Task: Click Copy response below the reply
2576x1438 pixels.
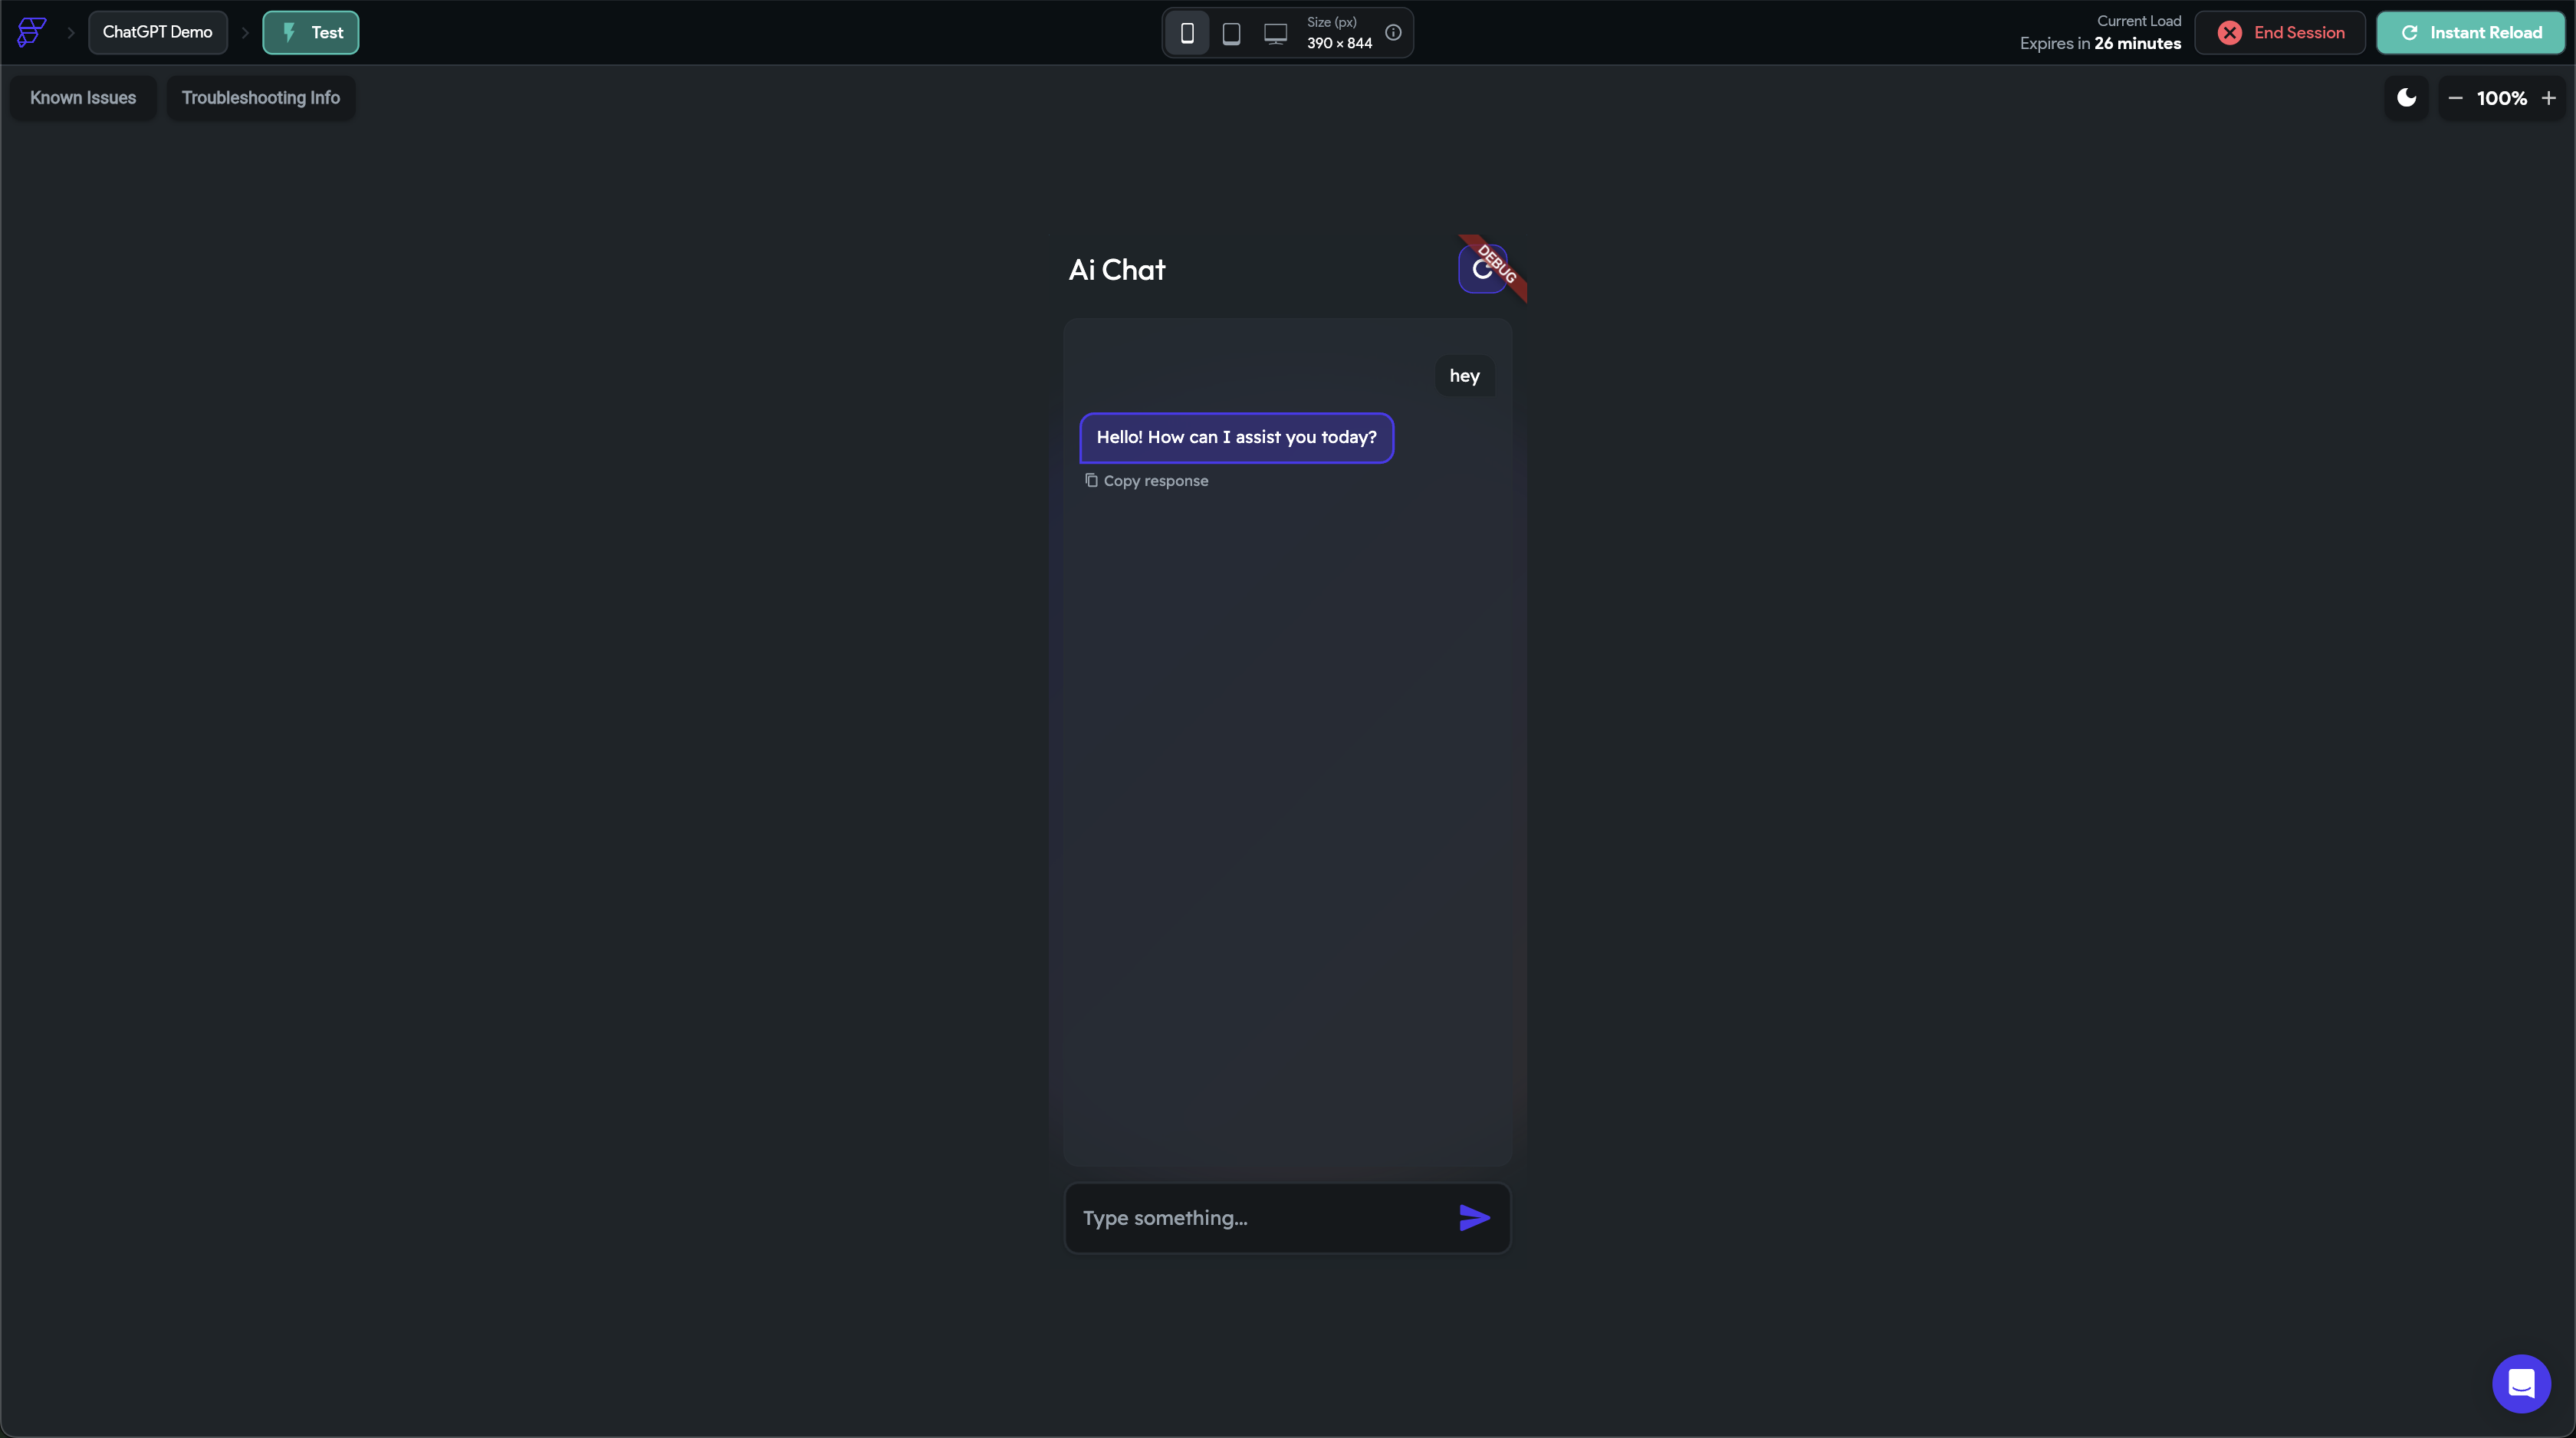Action: [x=1146, y=481]
